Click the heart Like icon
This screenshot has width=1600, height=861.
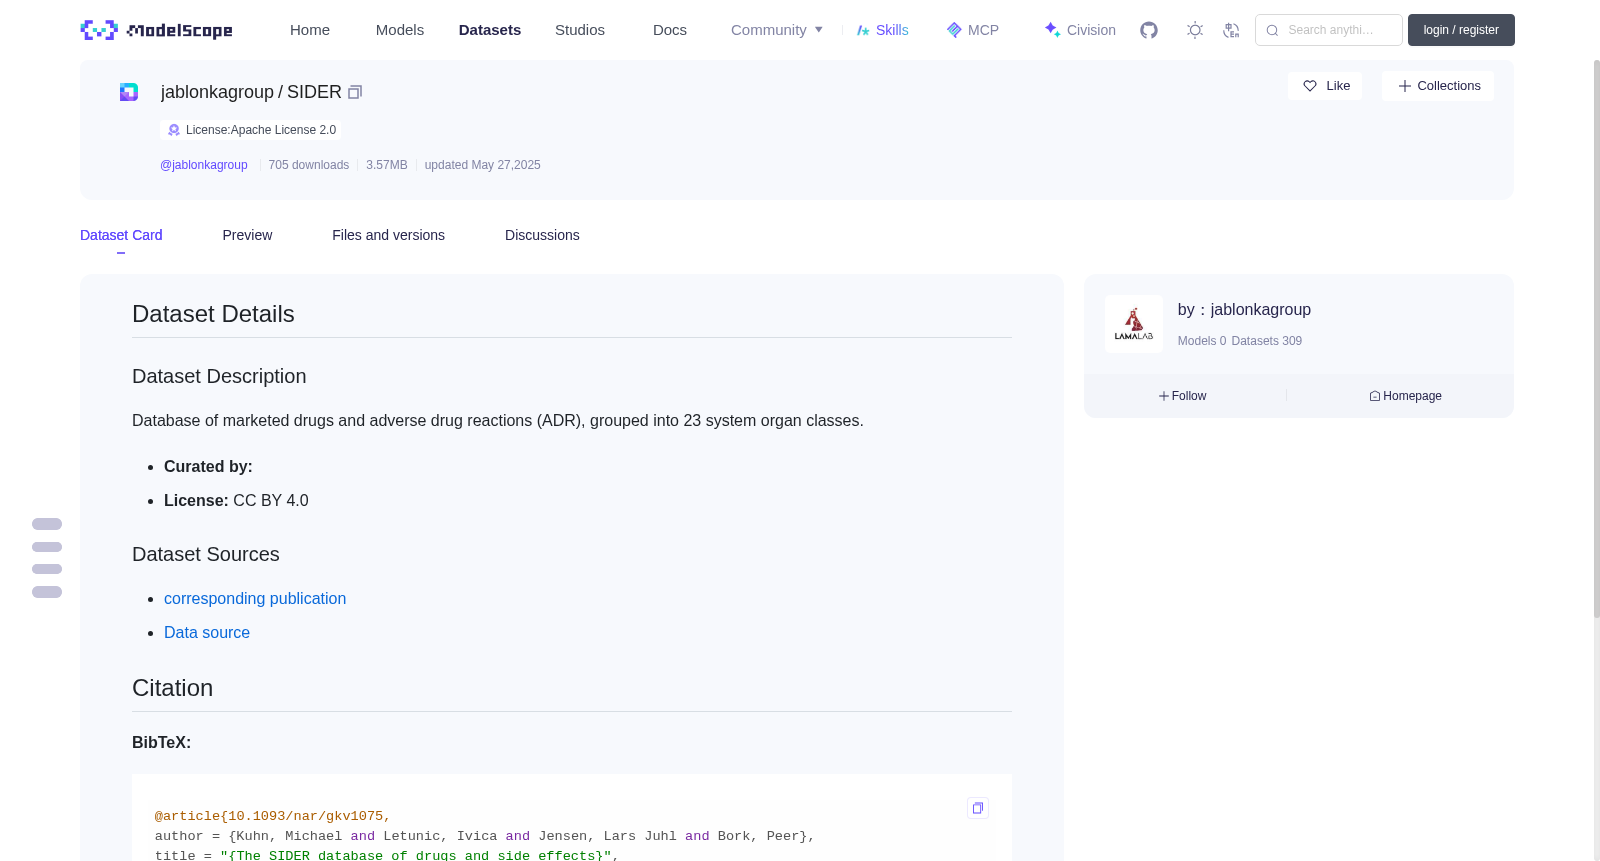point(1310,86)
